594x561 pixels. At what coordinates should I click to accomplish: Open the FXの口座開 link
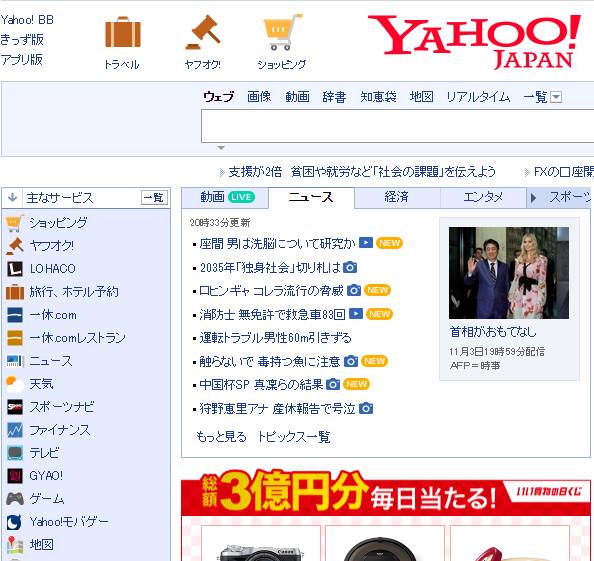pos(564,172)
